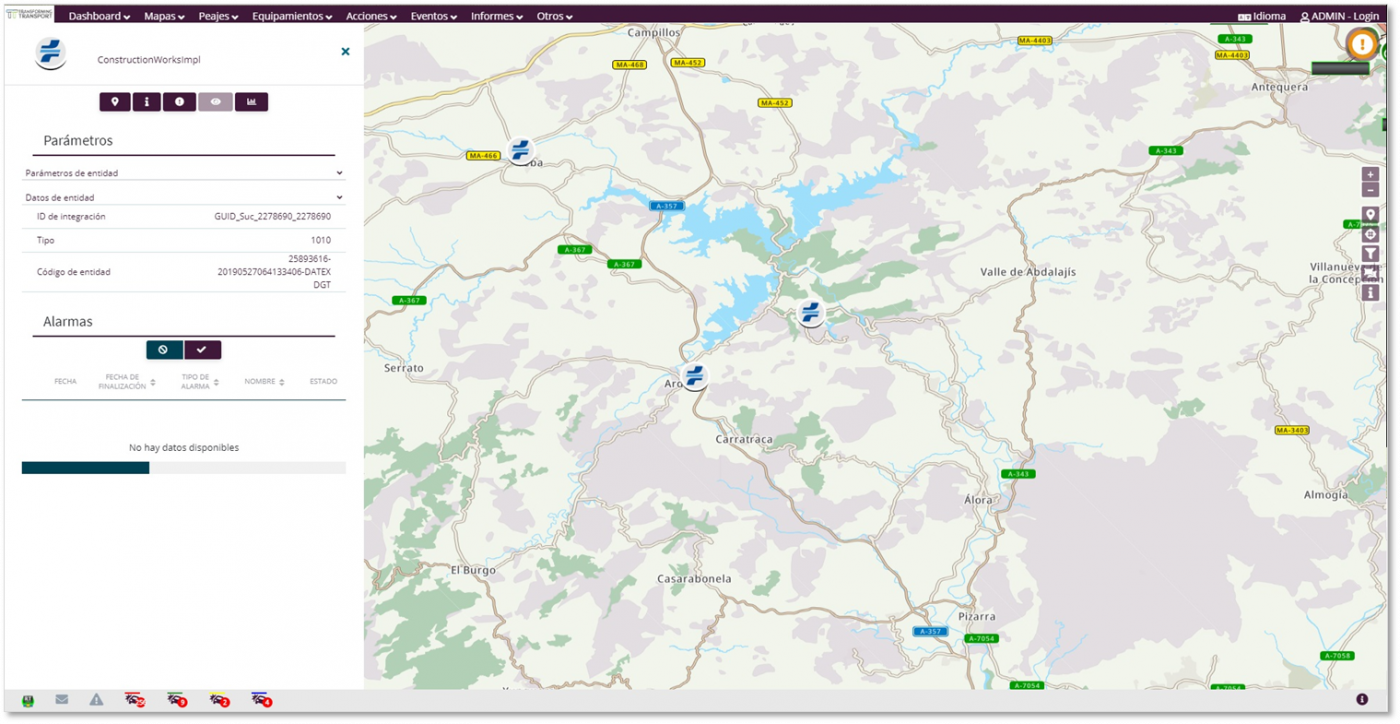
Task: Zoom out the map with minus button
Action: click(x=1371, y=190)
